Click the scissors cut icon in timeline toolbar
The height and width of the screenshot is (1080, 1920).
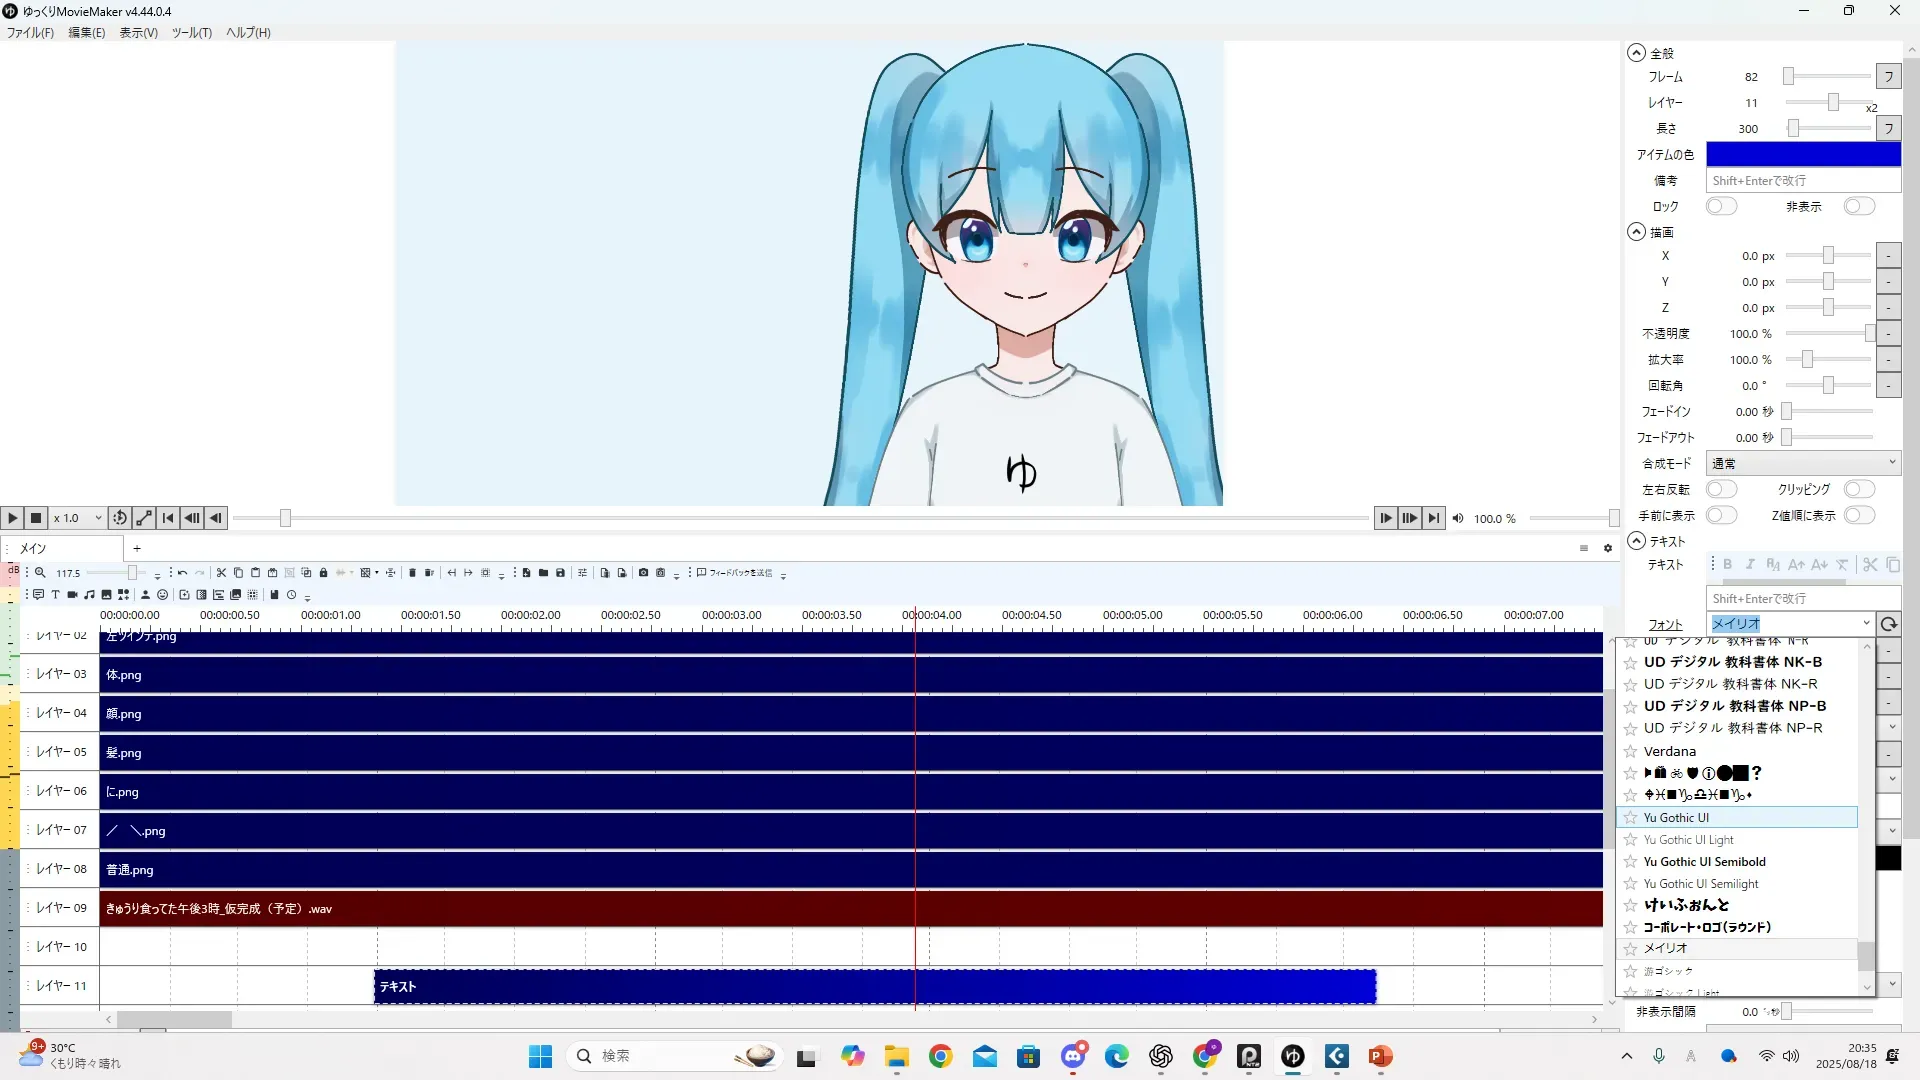[x=221, y=573]
